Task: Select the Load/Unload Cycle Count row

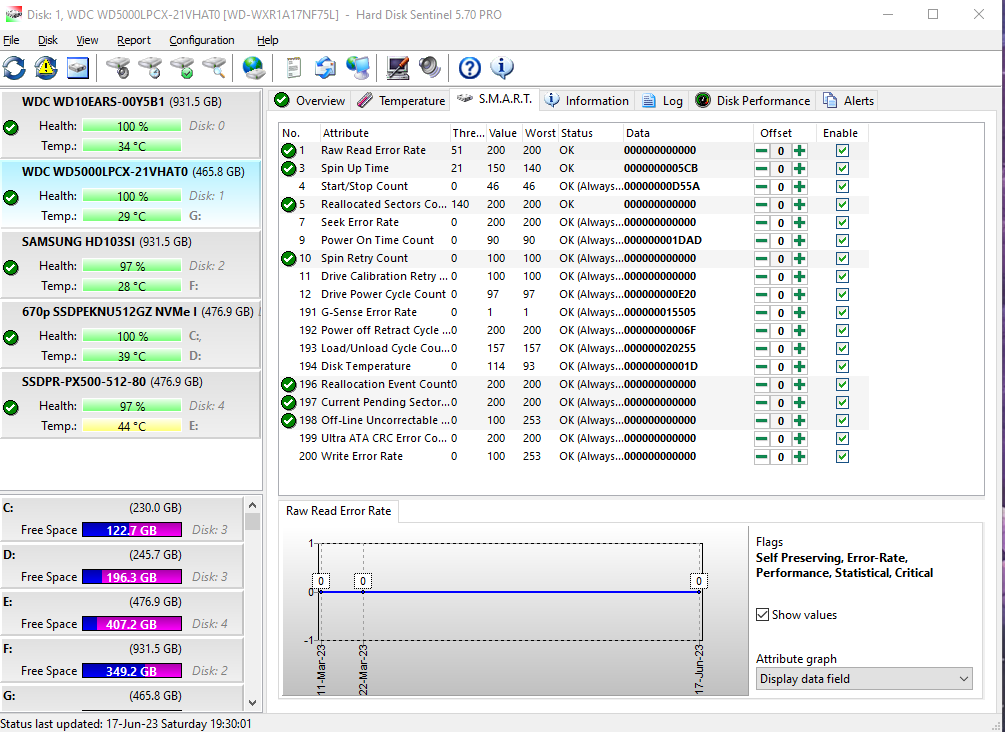Action: tap(574, 349)
